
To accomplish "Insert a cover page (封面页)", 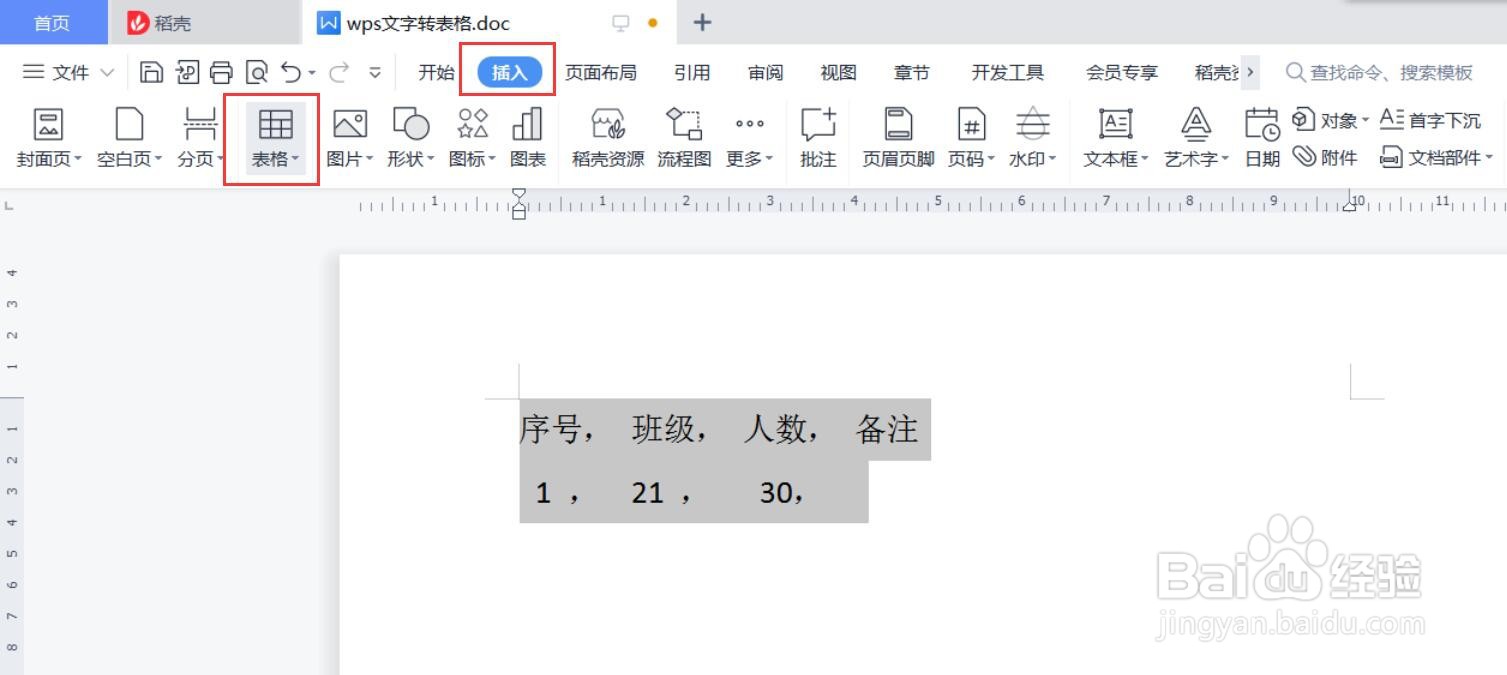I will [49, 137].
